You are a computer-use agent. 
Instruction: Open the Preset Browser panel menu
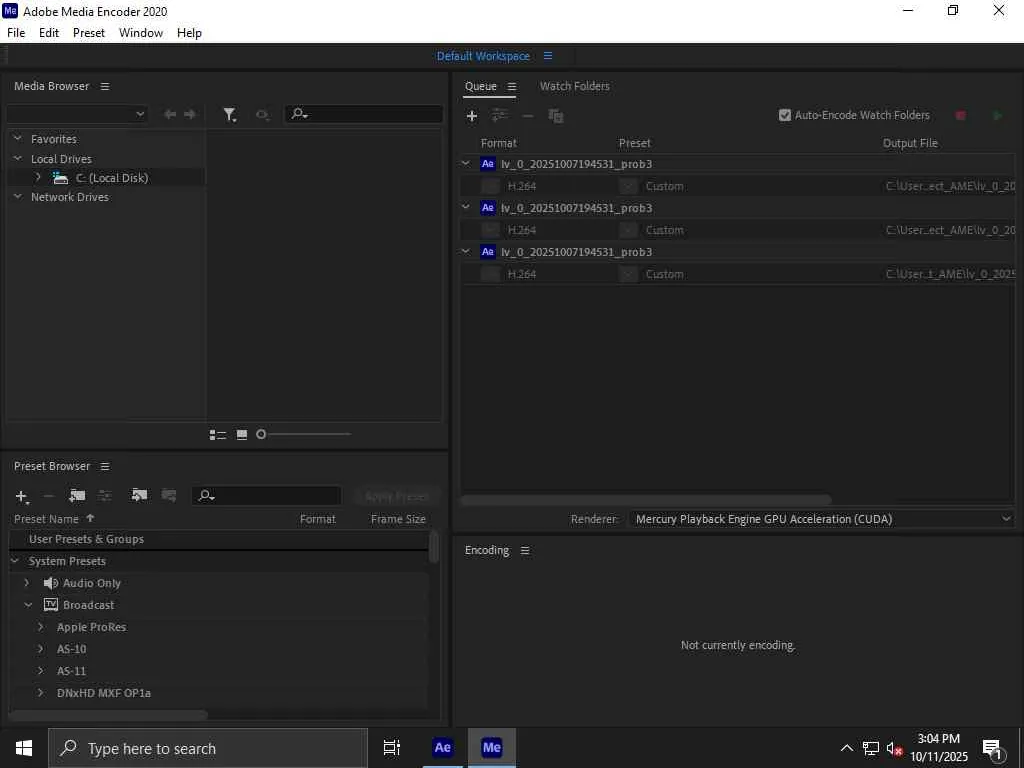(x=104, y=466)
